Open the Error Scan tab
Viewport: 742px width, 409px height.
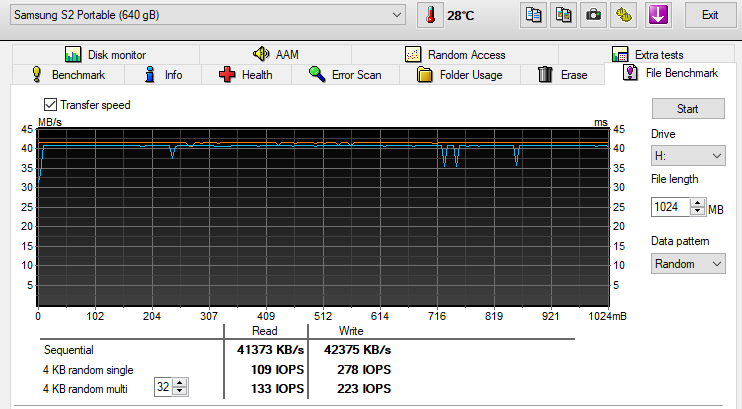(345, 74)
